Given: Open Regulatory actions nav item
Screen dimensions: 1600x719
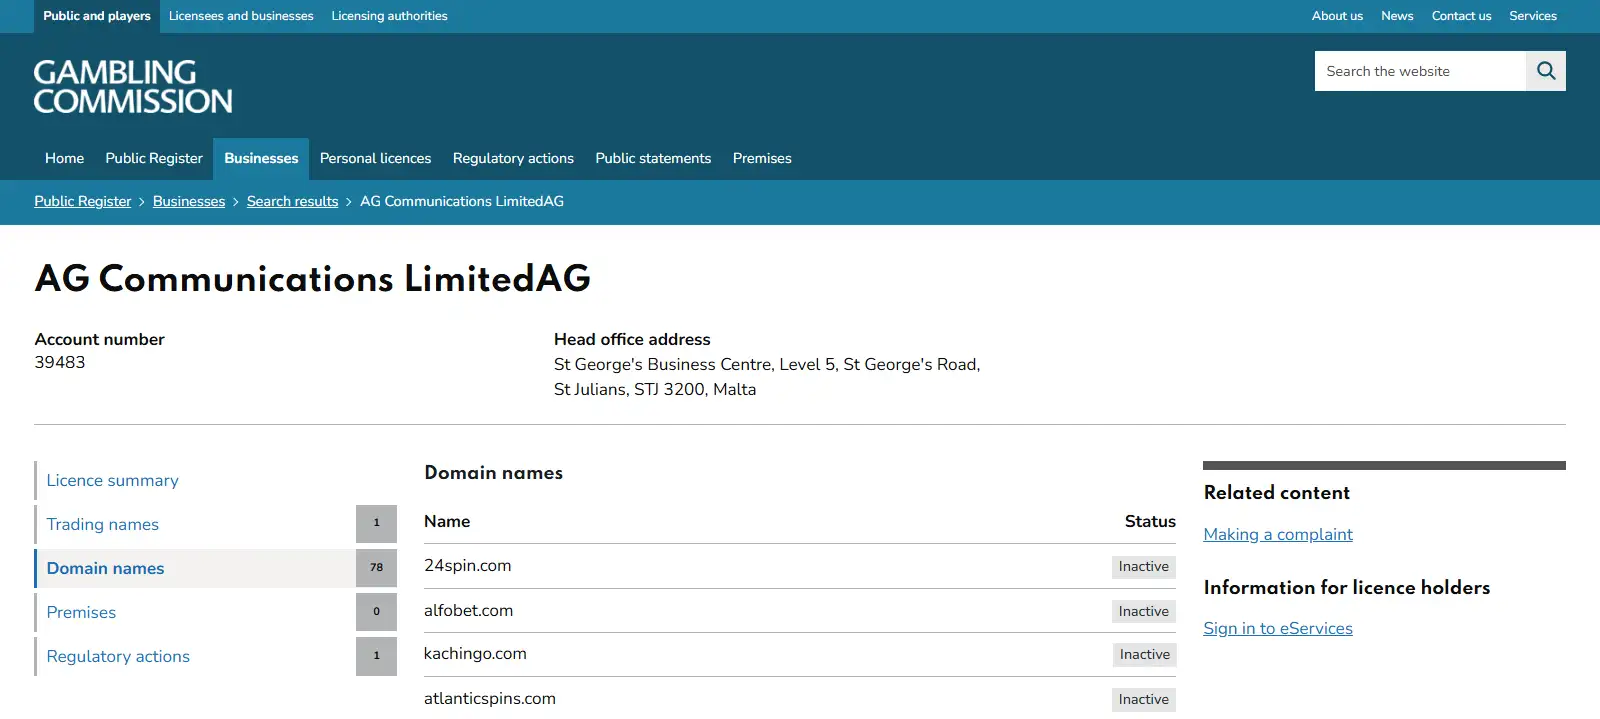Looking at the screenshot, I should [513, 158].
